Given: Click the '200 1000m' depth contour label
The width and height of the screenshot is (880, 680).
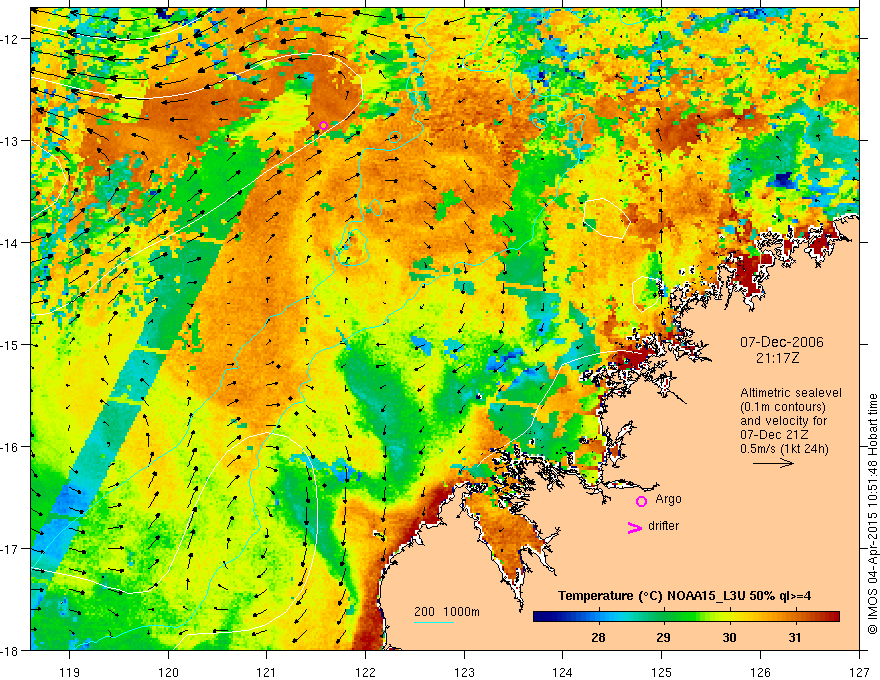Looking at the screenshot, I should [x=447, y=612].
